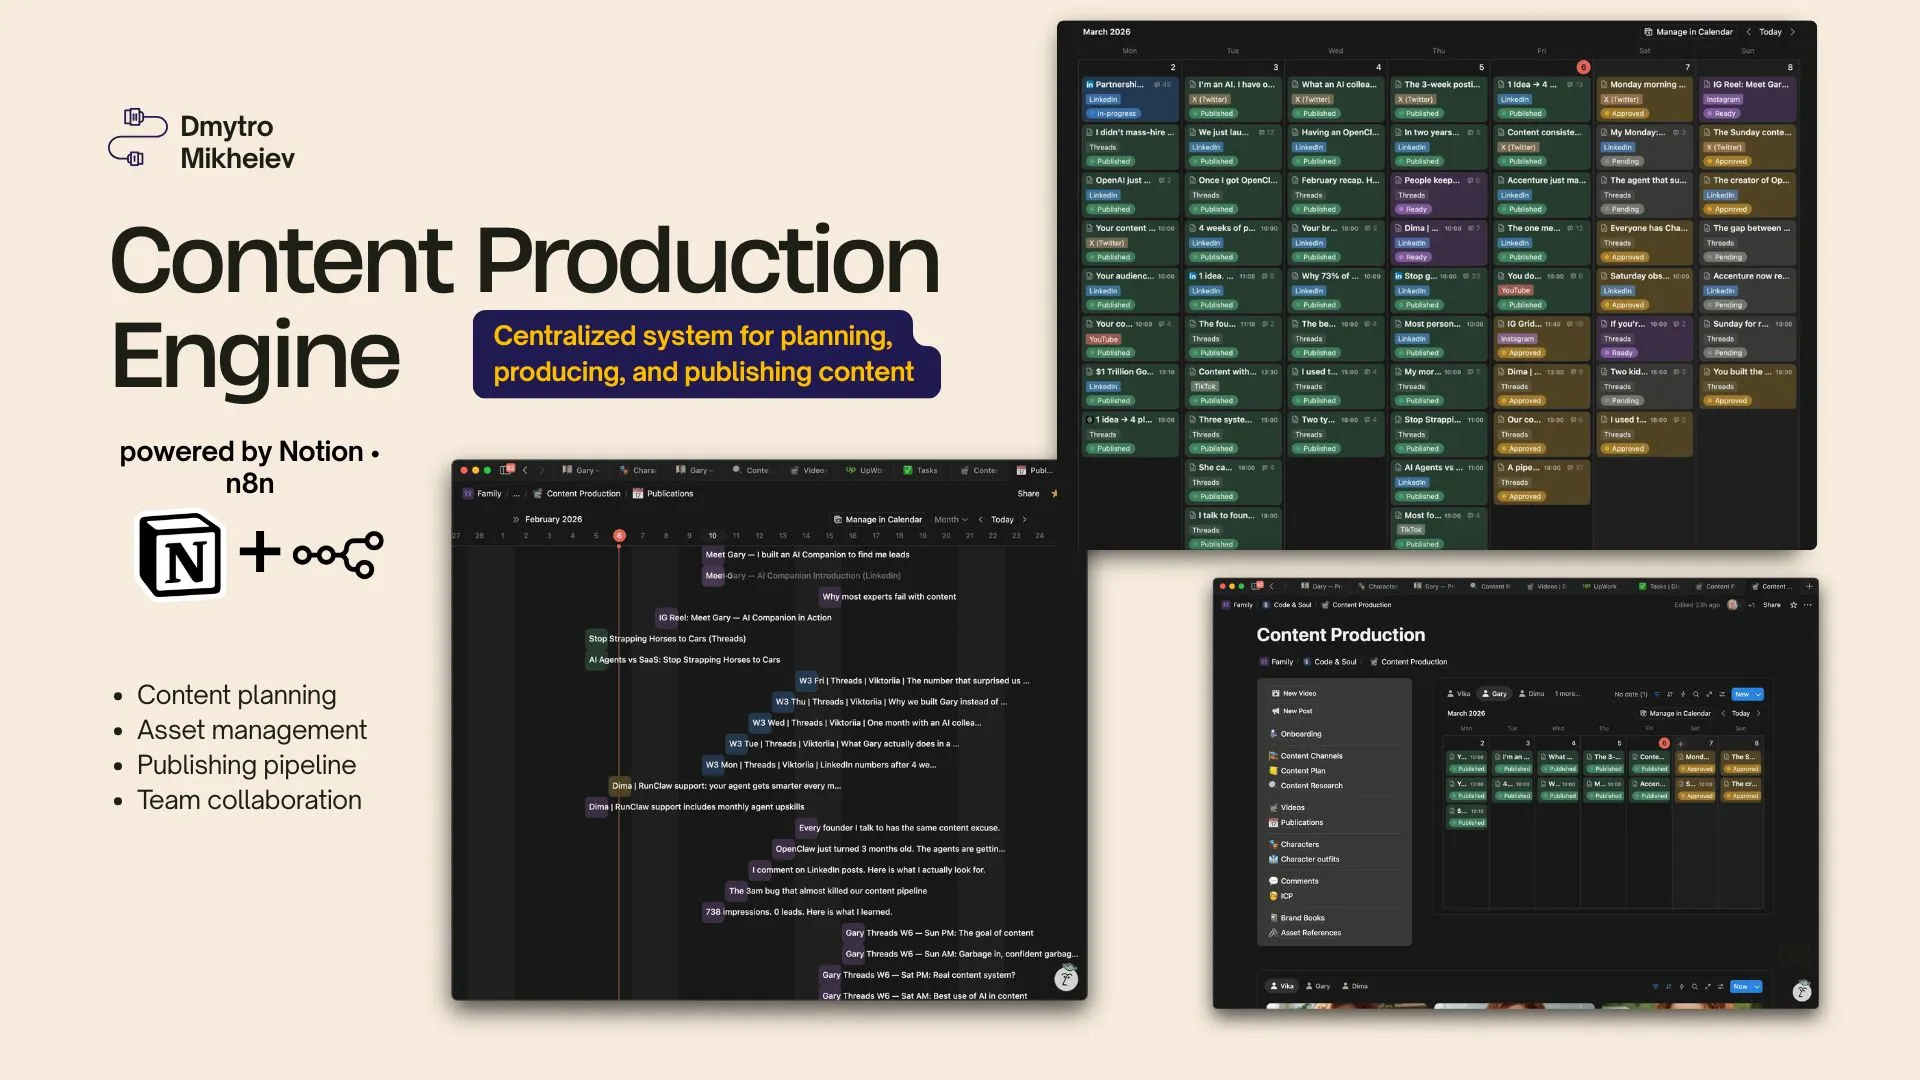Screen dimensions: 1920x1080
Task: Click Notion AI face button in Content Production window
Action: pyautogui.click(x=1802, y=991)
